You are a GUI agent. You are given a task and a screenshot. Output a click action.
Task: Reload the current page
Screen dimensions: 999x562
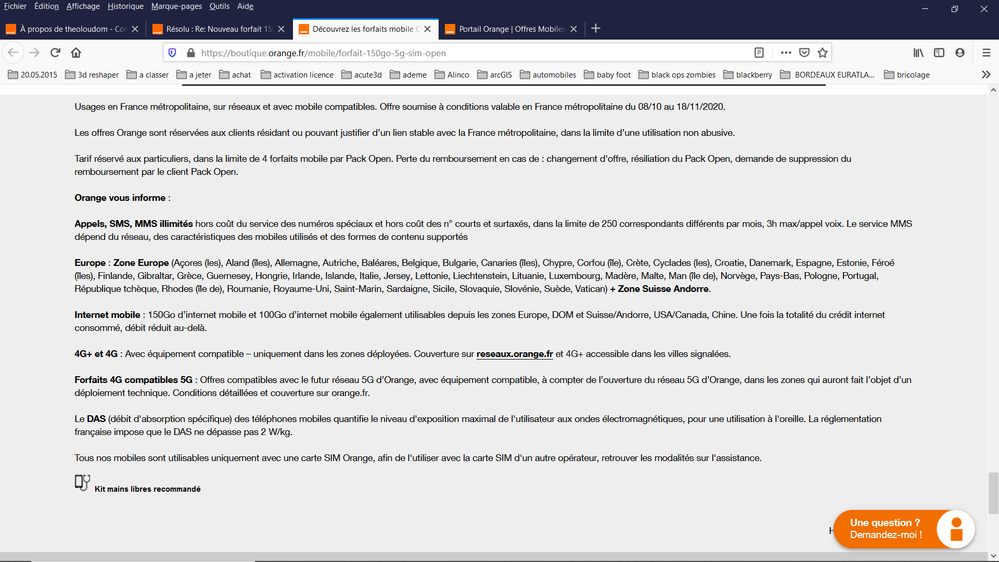pos(55,53)
